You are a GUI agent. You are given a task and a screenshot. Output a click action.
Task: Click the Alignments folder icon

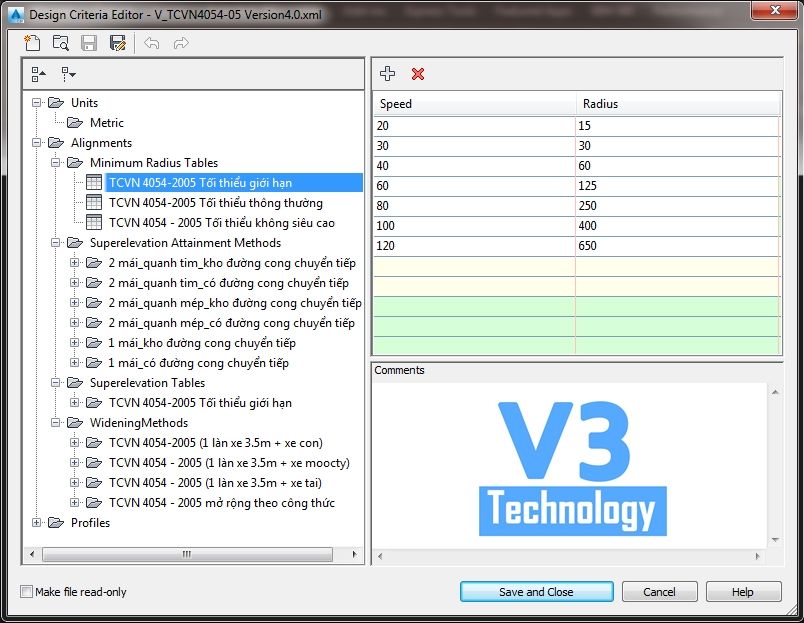(x=56, y=143)
